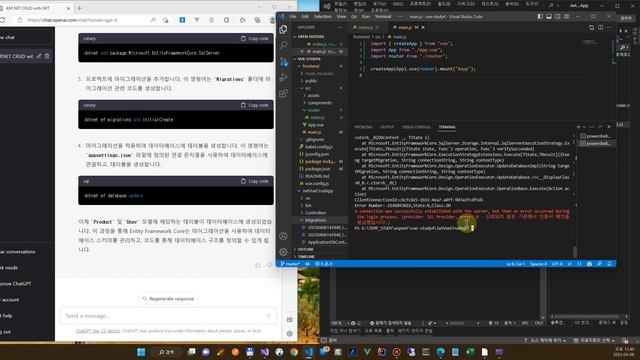
Task: Open Excel from the Windows taskbar
Action: click(470, 352)
